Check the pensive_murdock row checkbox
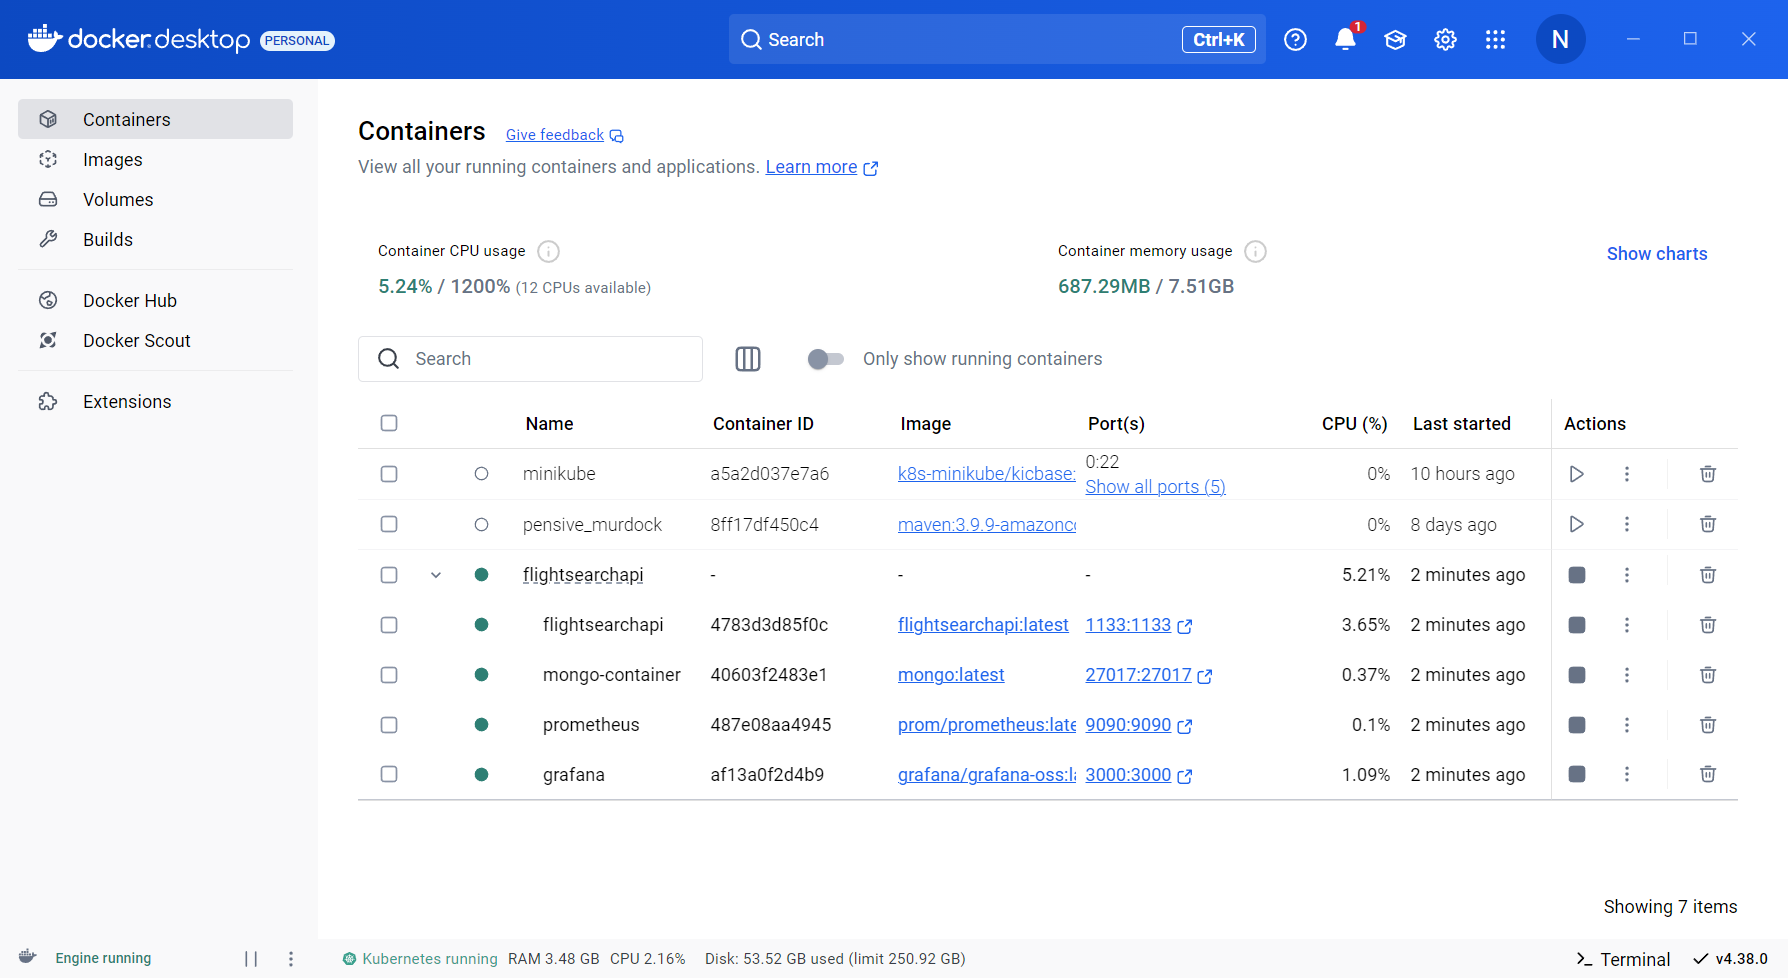 [x=389, y=524]
